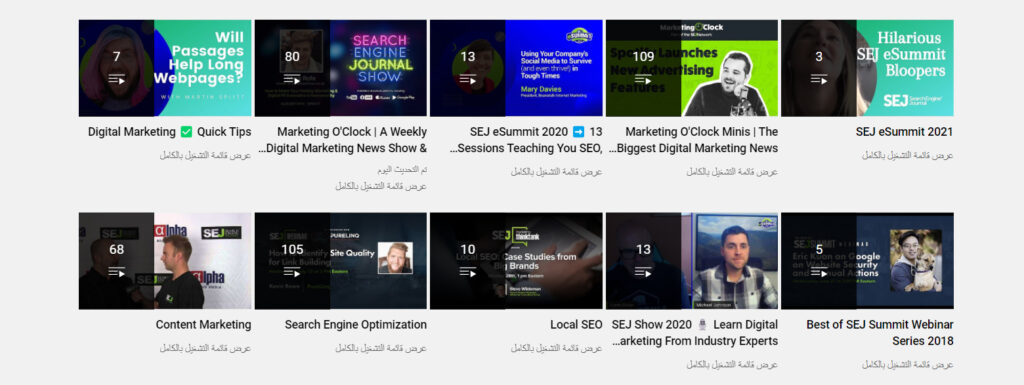View full playlist under SEJ eSummit 2020
This screenshot has width=1024, height=385.
coord(557,172)
